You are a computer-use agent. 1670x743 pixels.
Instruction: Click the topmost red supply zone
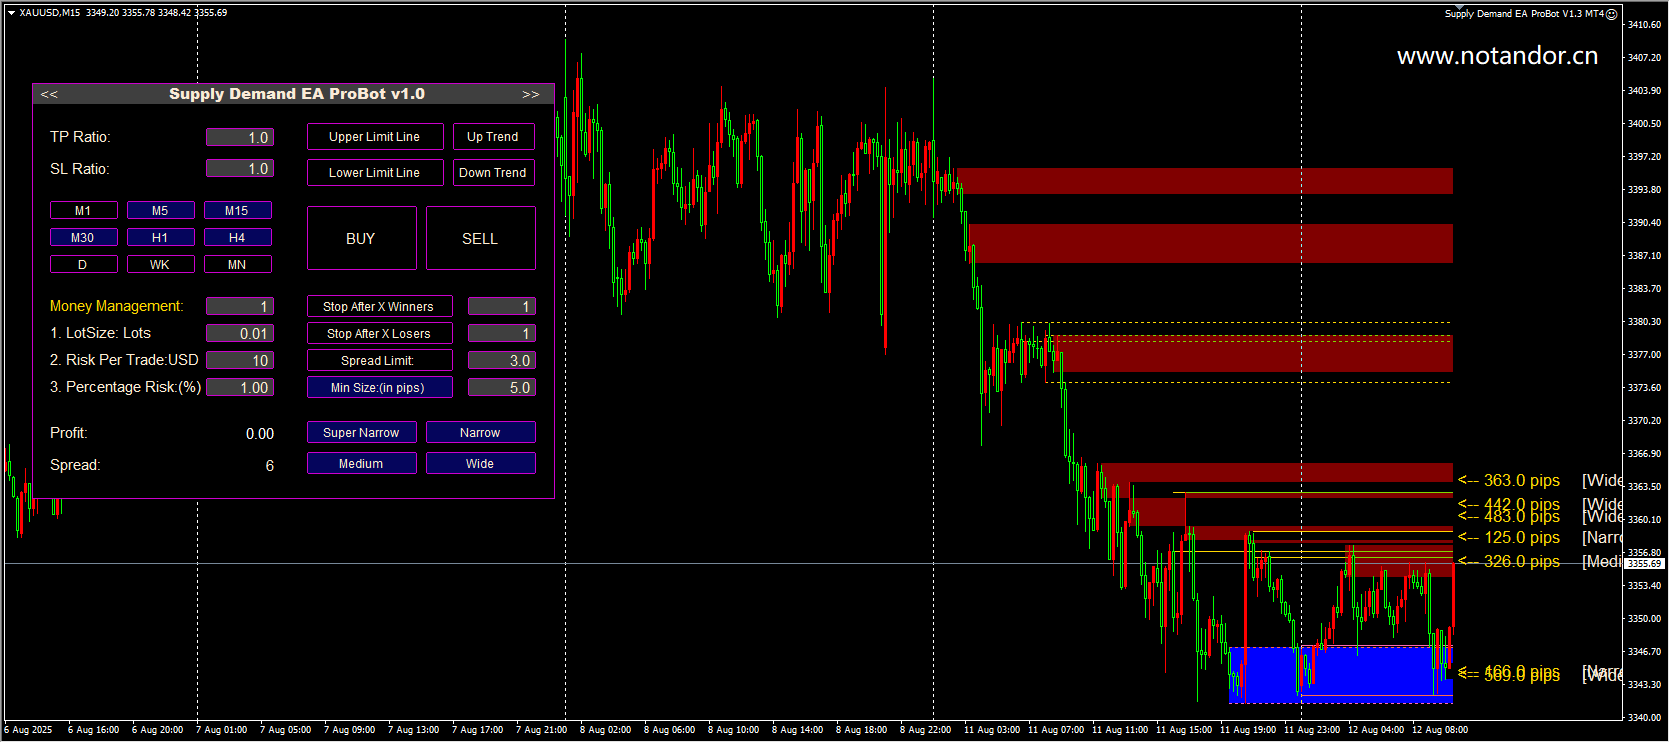pyautogui.click(x=1205, y=181)
